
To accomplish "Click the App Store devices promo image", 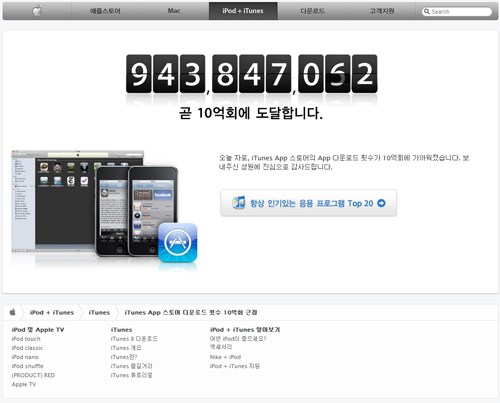I will (x=104, y=207).
